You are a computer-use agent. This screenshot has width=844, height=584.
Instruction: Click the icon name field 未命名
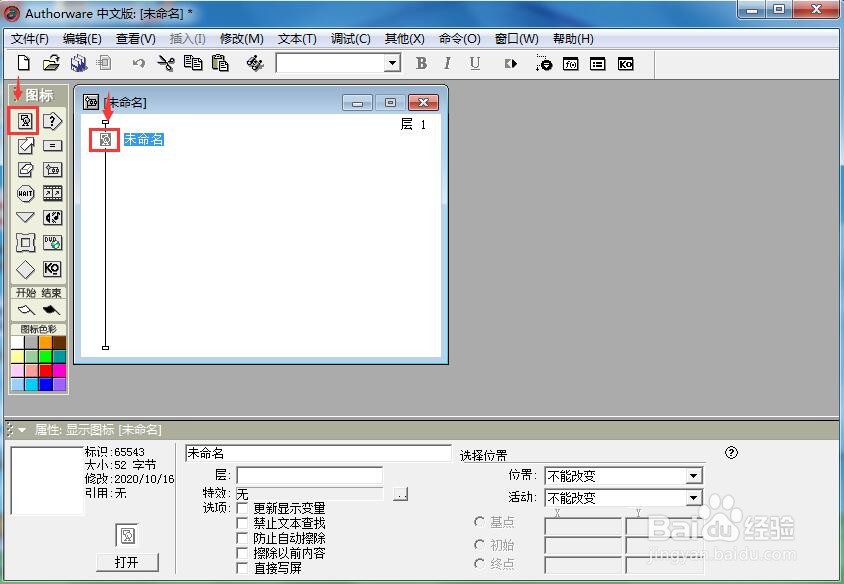[318, 453]
